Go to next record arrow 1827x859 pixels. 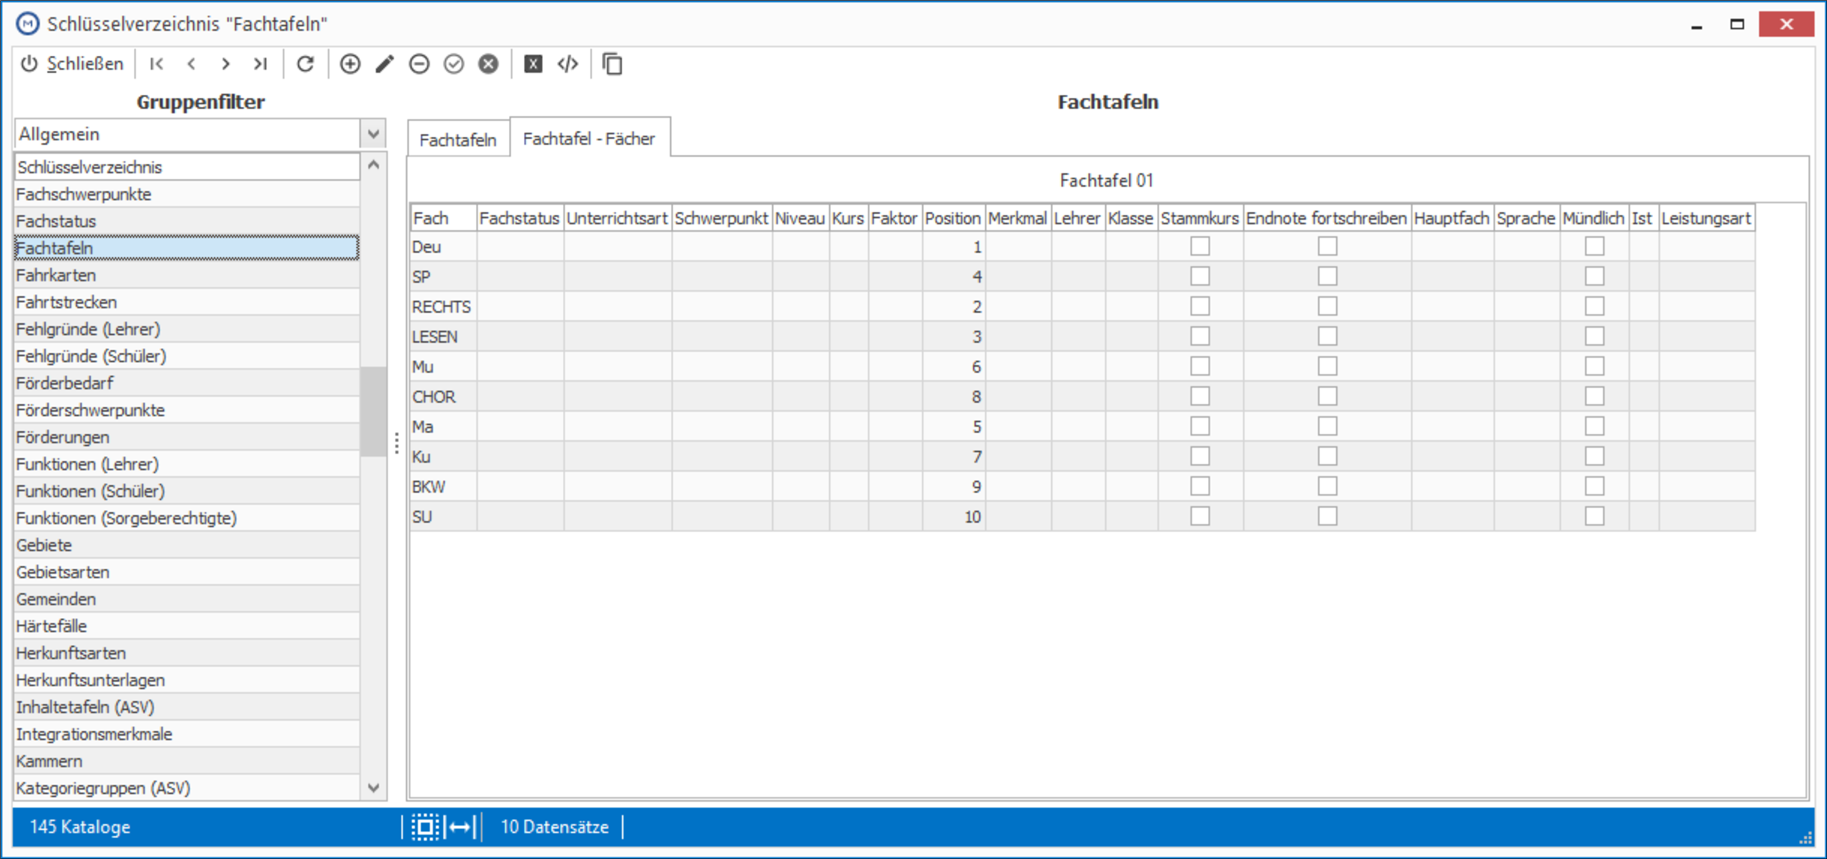click(226, 64)
